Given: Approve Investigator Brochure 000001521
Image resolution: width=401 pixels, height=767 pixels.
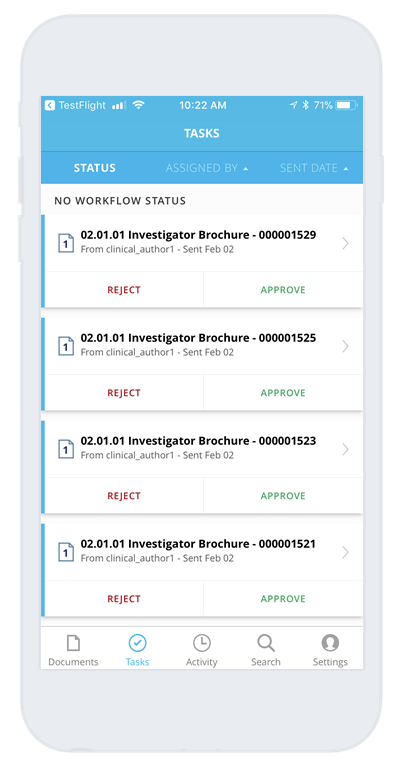Looking at the screenshot, I should click(283, 599).
